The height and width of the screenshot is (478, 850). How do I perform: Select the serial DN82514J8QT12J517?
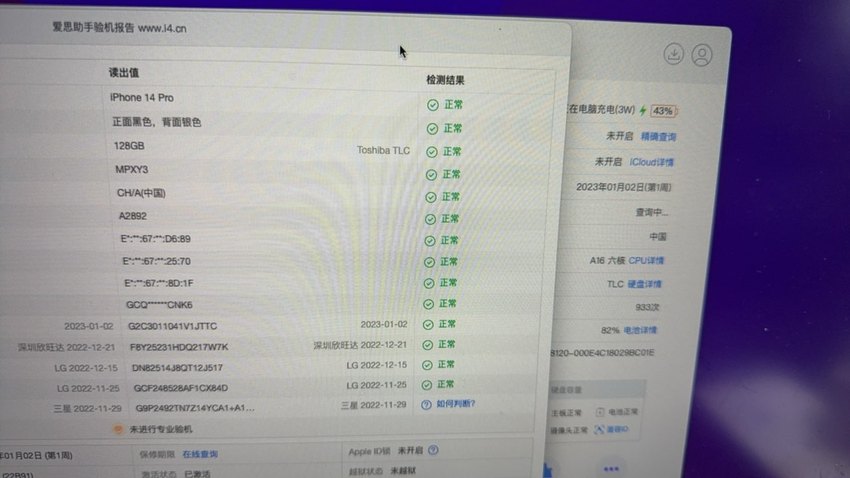(177, 367)
